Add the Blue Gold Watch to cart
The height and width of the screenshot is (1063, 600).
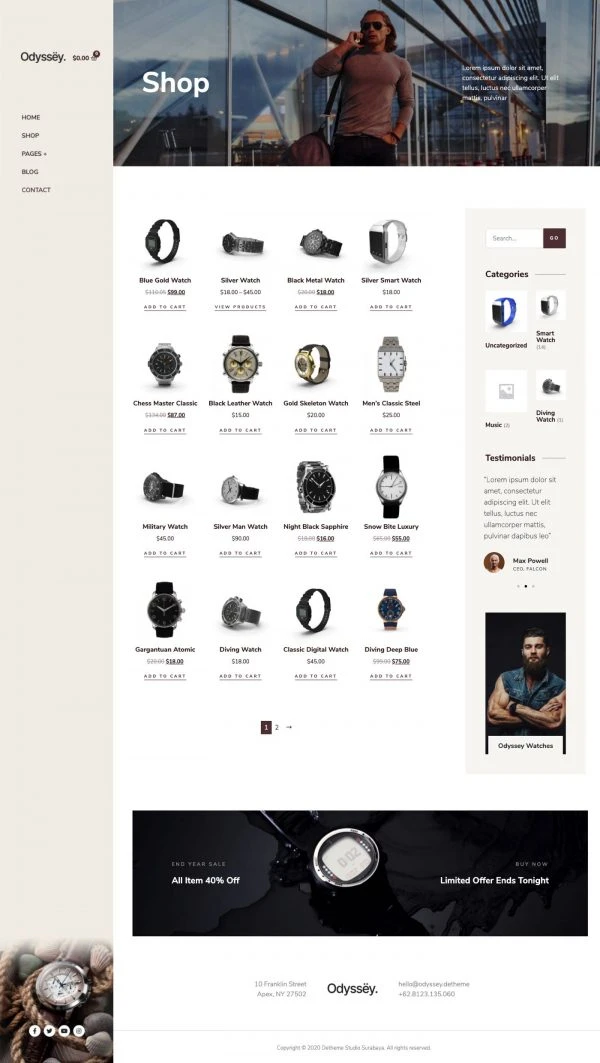(x=165, y=307)
